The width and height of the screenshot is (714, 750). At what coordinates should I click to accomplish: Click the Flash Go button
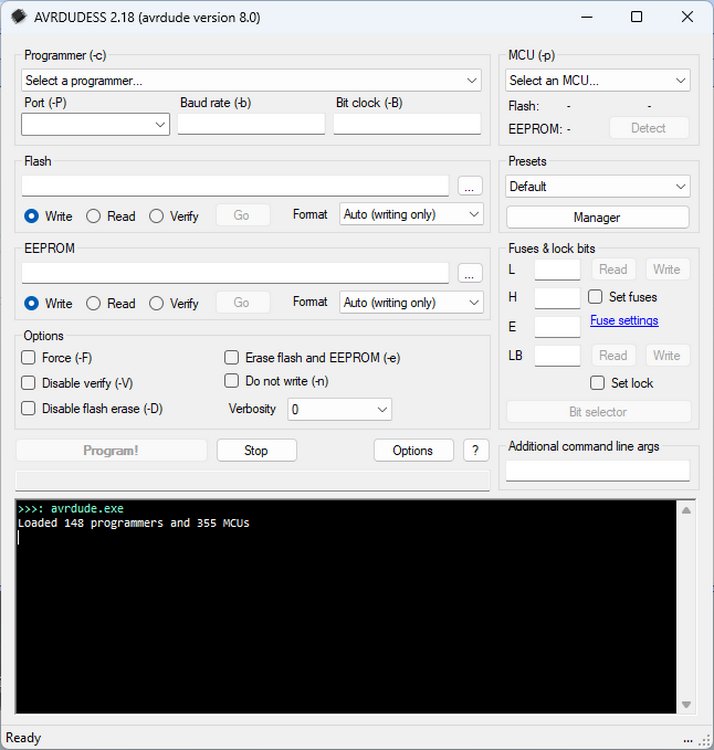(x=242, y=215)
